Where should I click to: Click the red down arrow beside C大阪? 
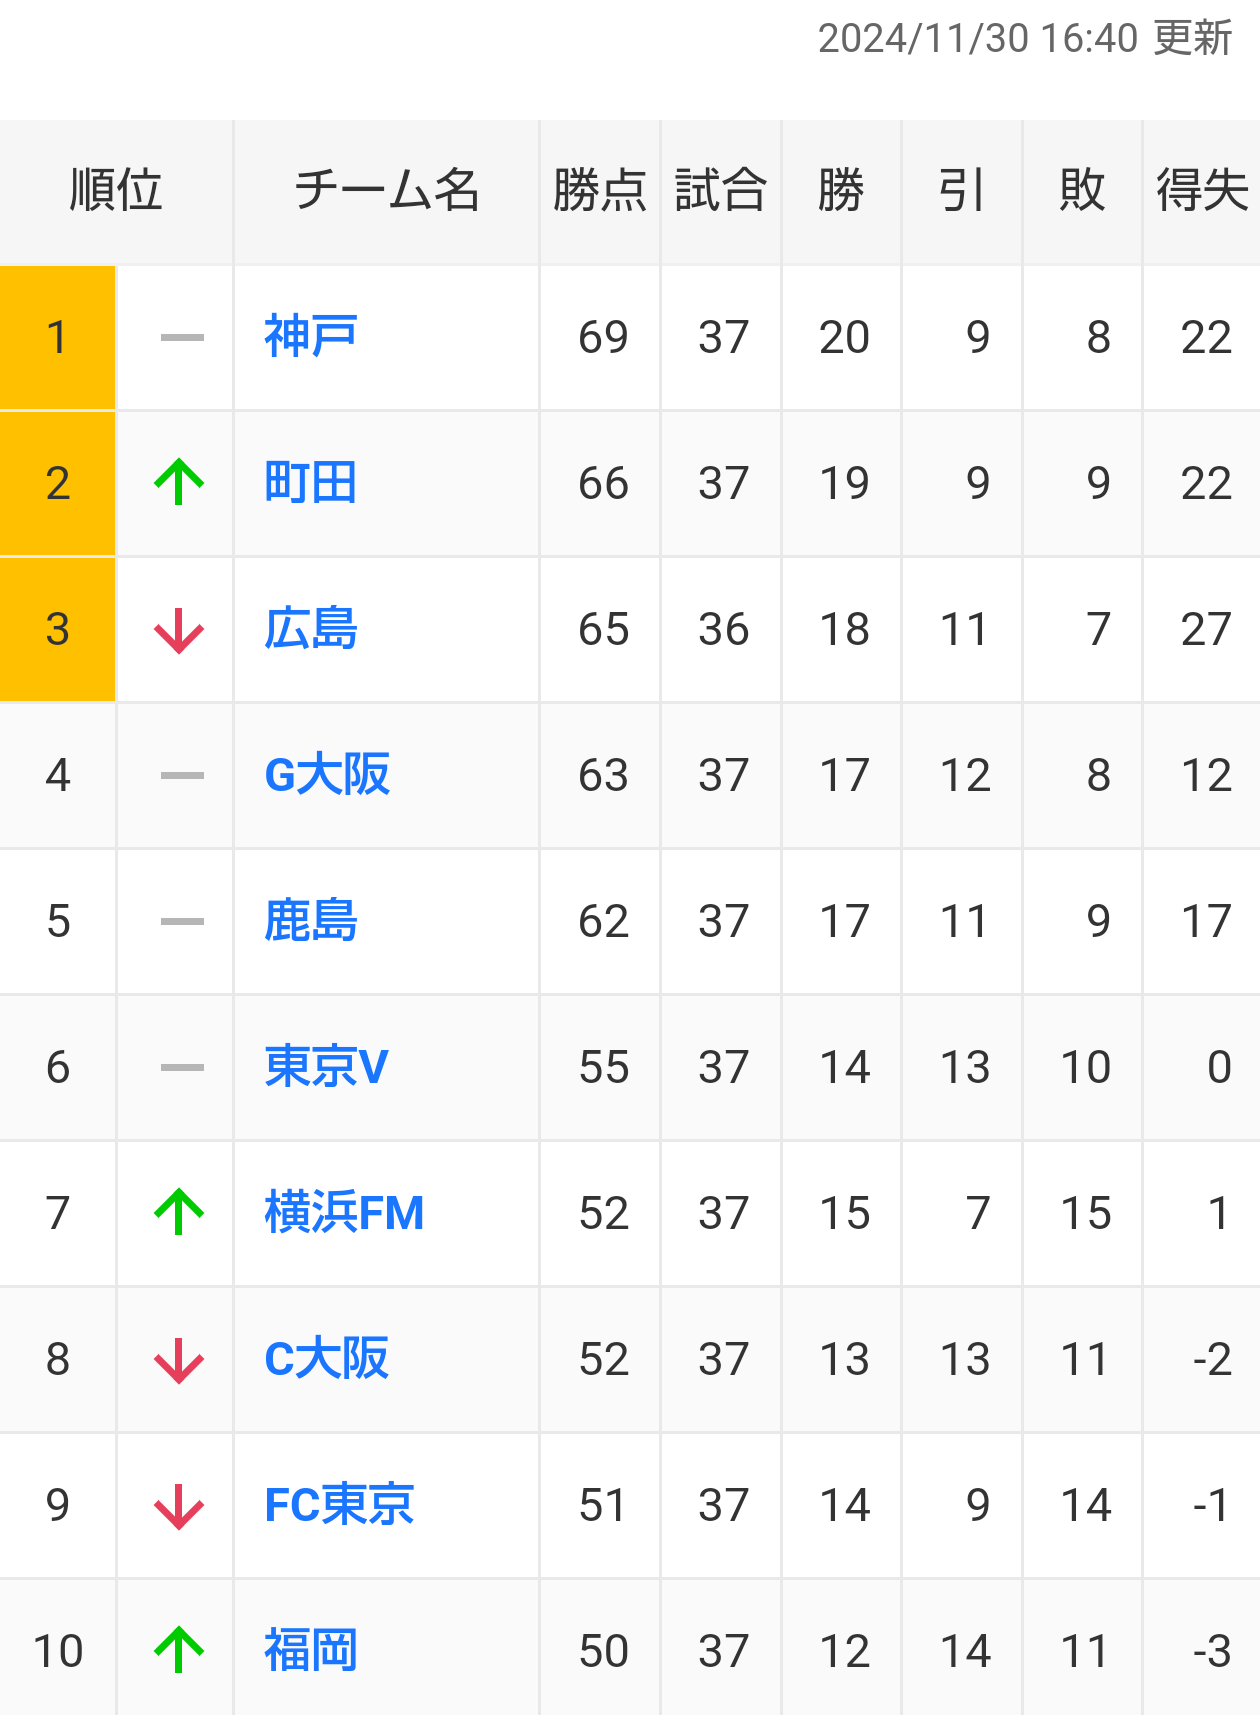(180, 1359)
